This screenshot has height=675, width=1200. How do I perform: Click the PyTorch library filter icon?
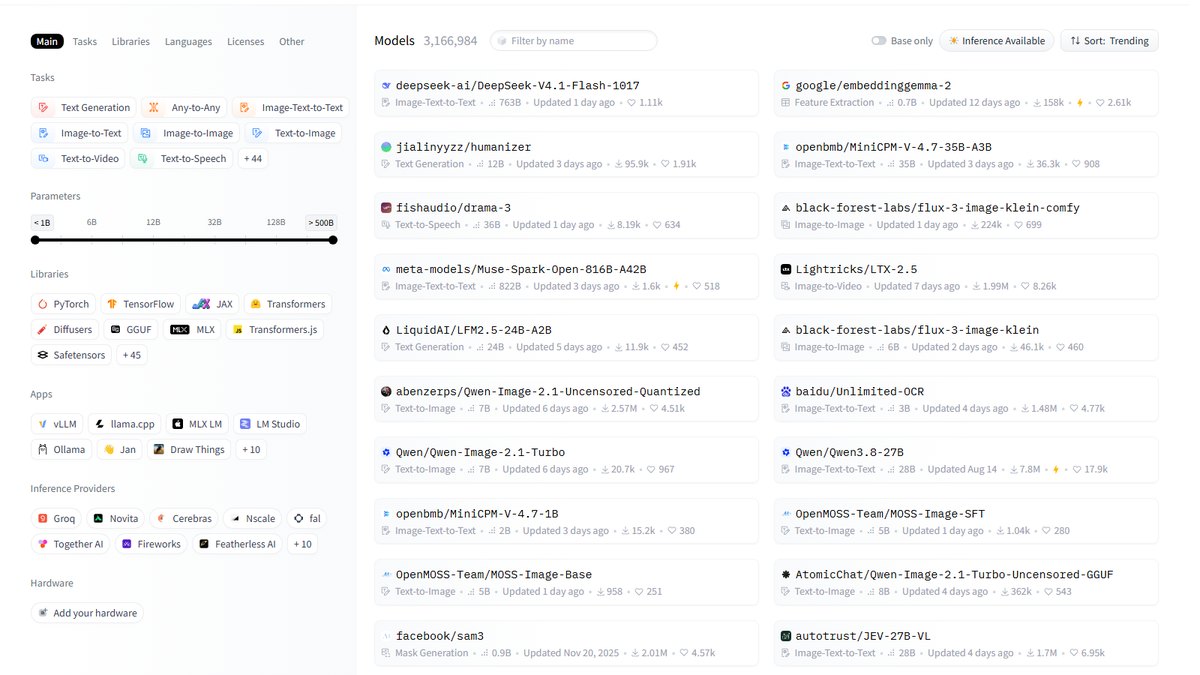(43, 304)
